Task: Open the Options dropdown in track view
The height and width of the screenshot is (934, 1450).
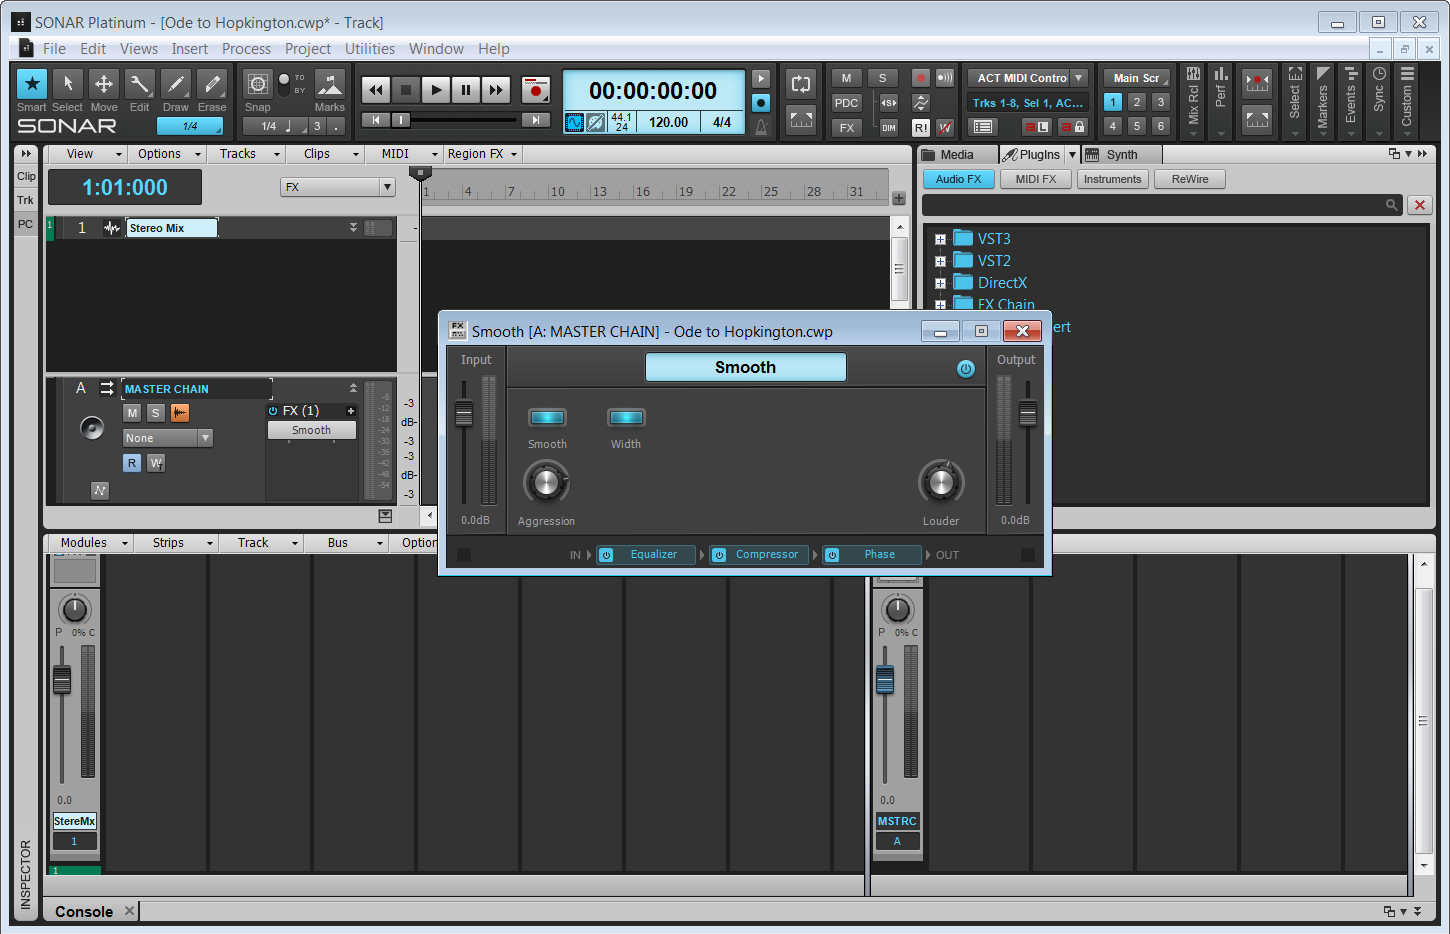Action: tap(167, 154)
